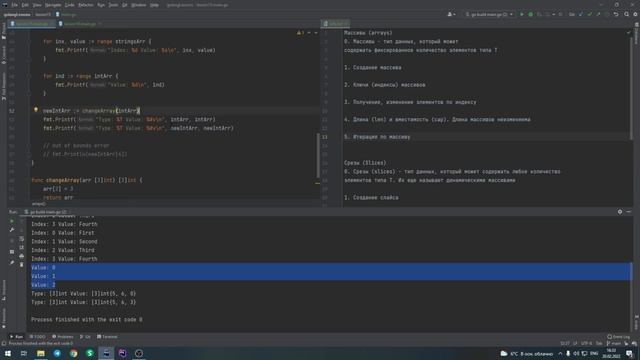This screenshot has height=360, width=640.
Task: Click the wrench settings icon in Run panel
Action: click(12, 230)
